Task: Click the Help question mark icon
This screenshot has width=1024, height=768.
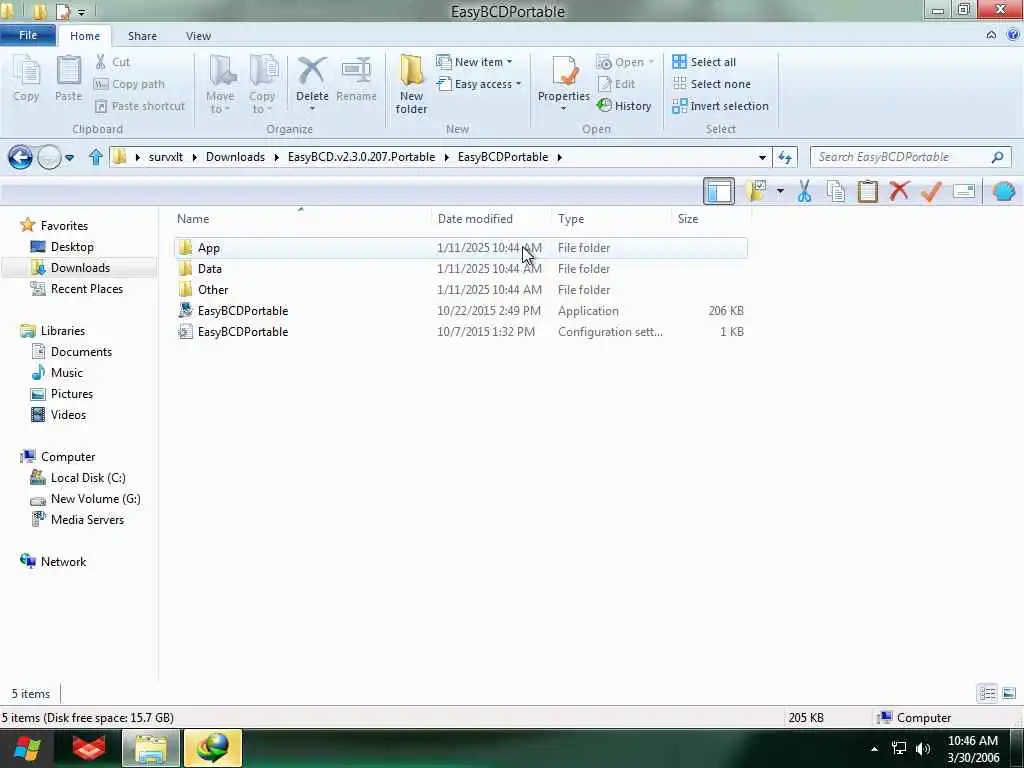Action: coord(1013,35)
